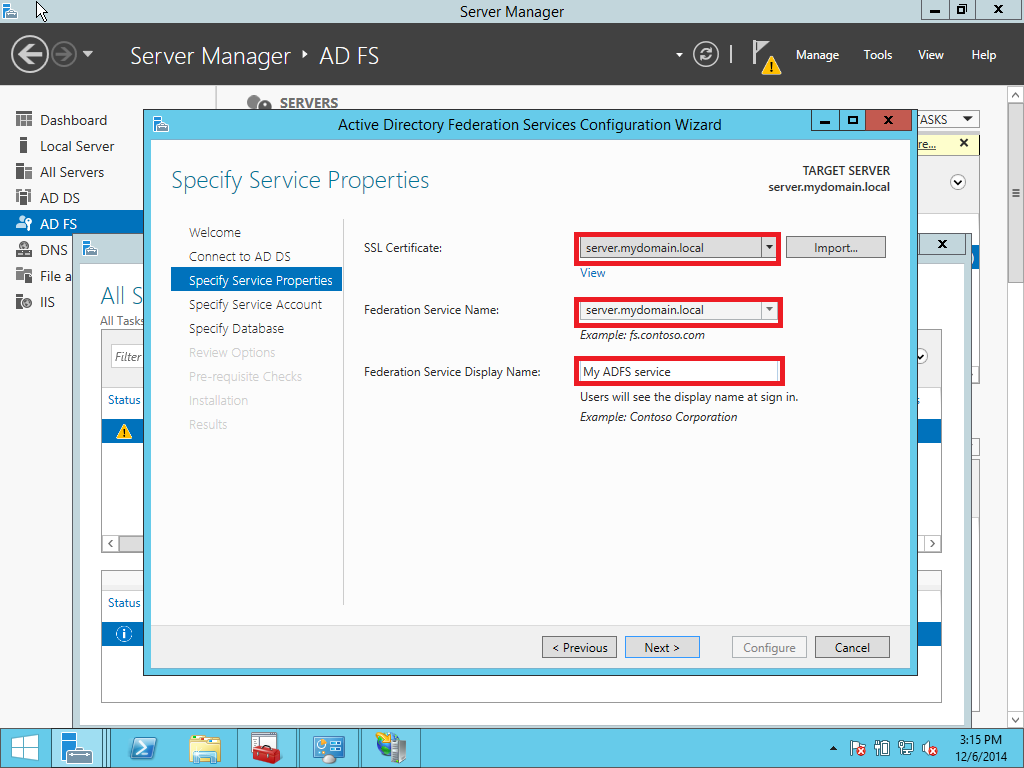Click the back navigation arrow
This screenshot has height=768, width=1024.
point(29,53)
